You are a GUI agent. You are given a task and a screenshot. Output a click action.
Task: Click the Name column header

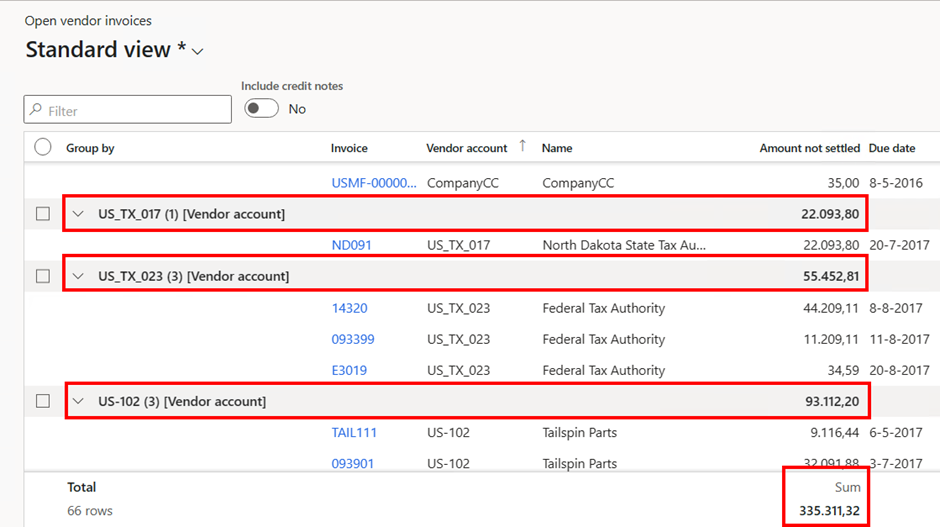tap(557, 148)
